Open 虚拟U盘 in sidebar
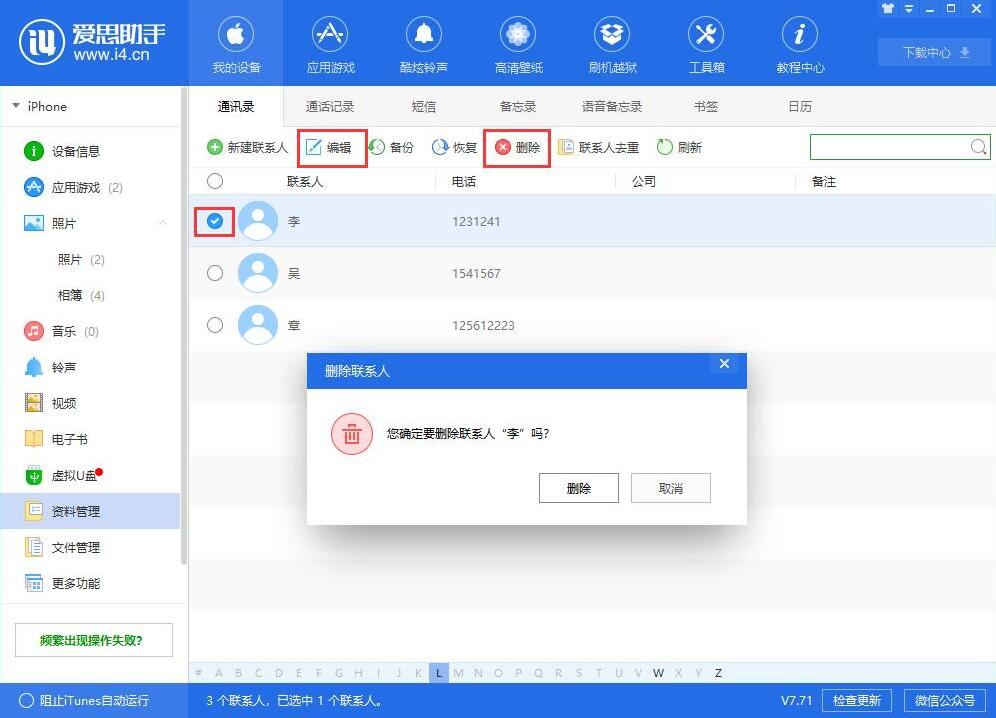This screenshot has height=718, width=996. coord(90,475)
